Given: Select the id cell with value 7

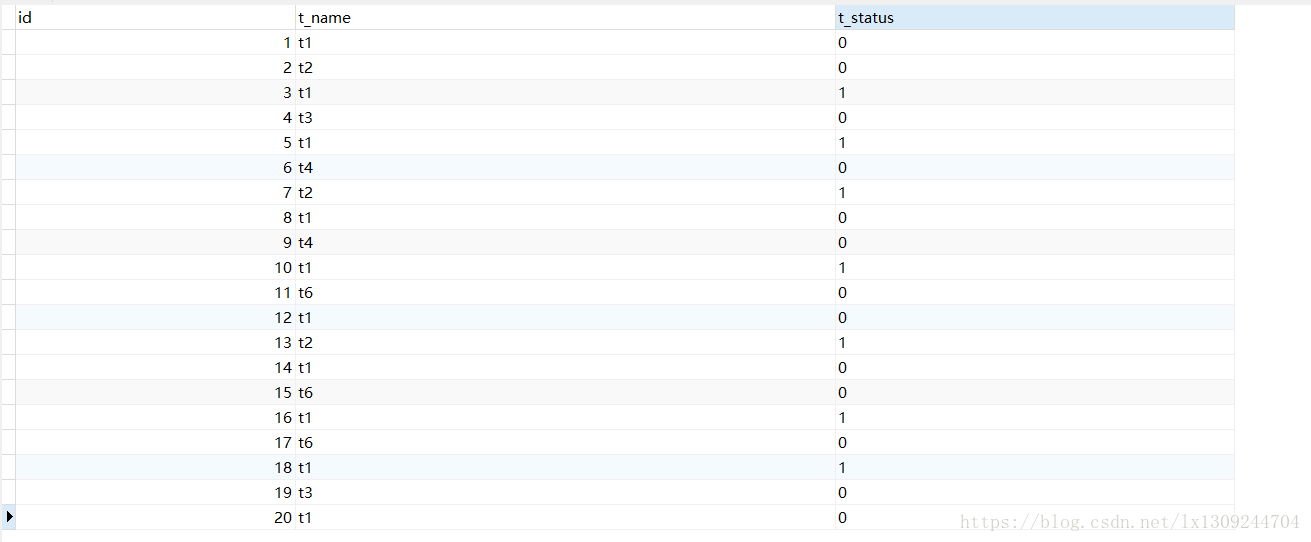Looking at the screenshot, I should (155, 193).
